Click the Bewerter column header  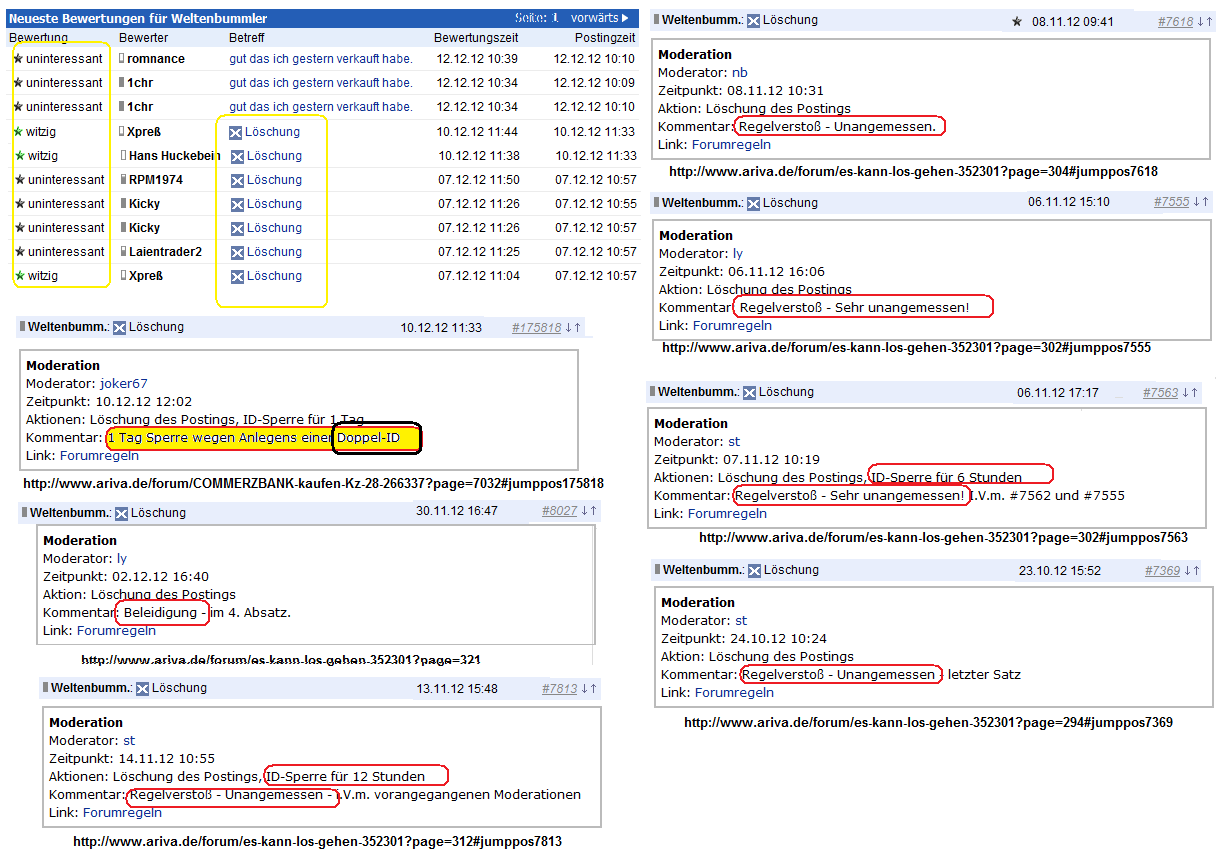(144, 37)
